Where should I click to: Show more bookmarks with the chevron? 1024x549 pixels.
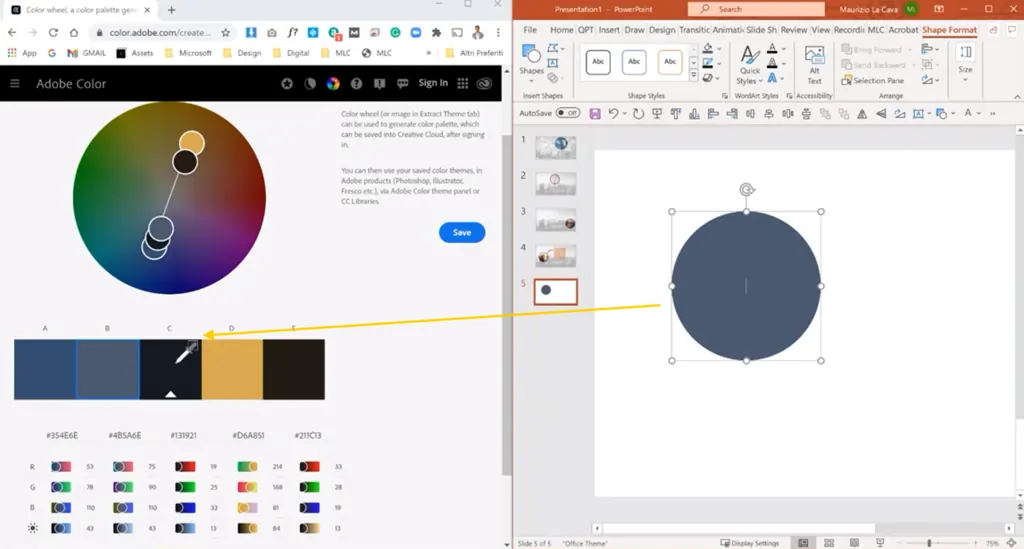[428, 53]
